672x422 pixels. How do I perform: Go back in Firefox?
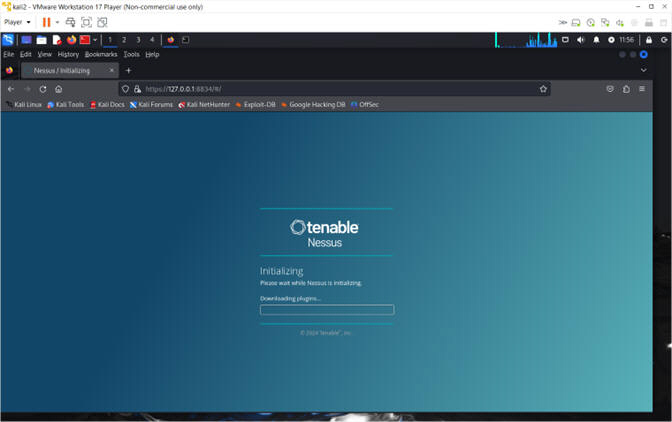[11, 89]
